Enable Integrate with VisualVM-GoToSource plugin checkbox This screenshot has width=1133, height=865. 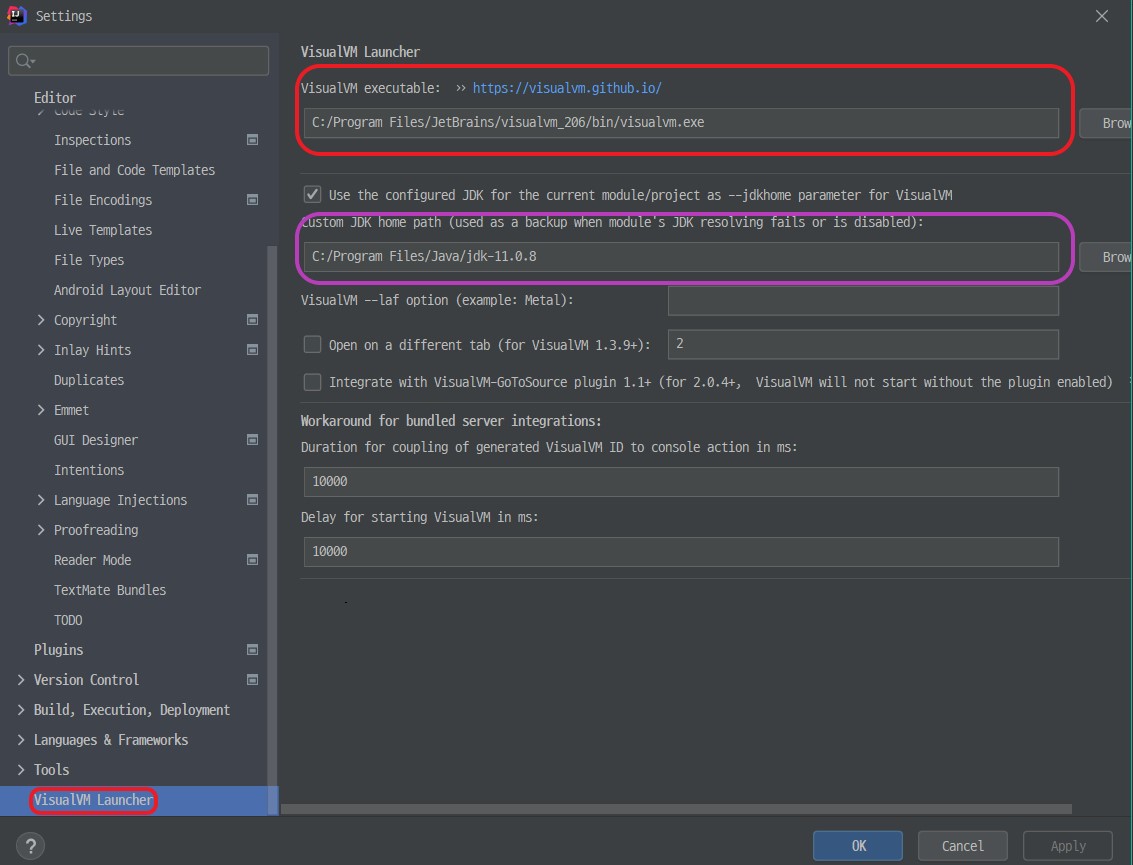tap(312, 382)
